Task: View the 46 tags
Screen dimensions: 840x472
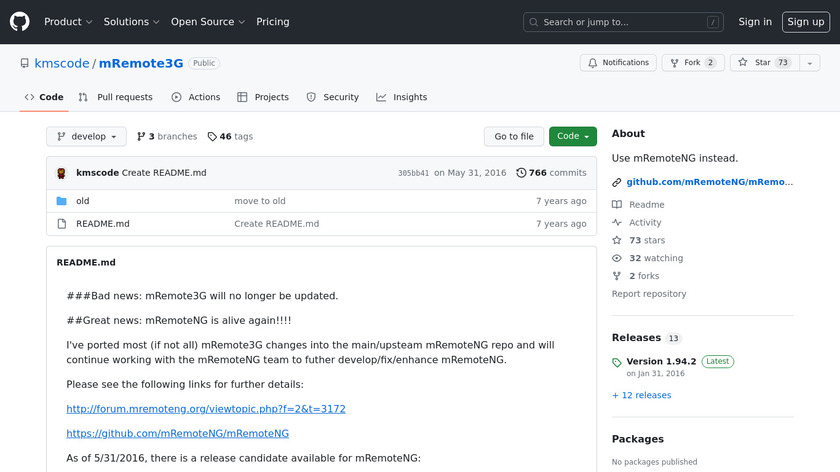Action: pyautogui.click(x=230, y=137)
